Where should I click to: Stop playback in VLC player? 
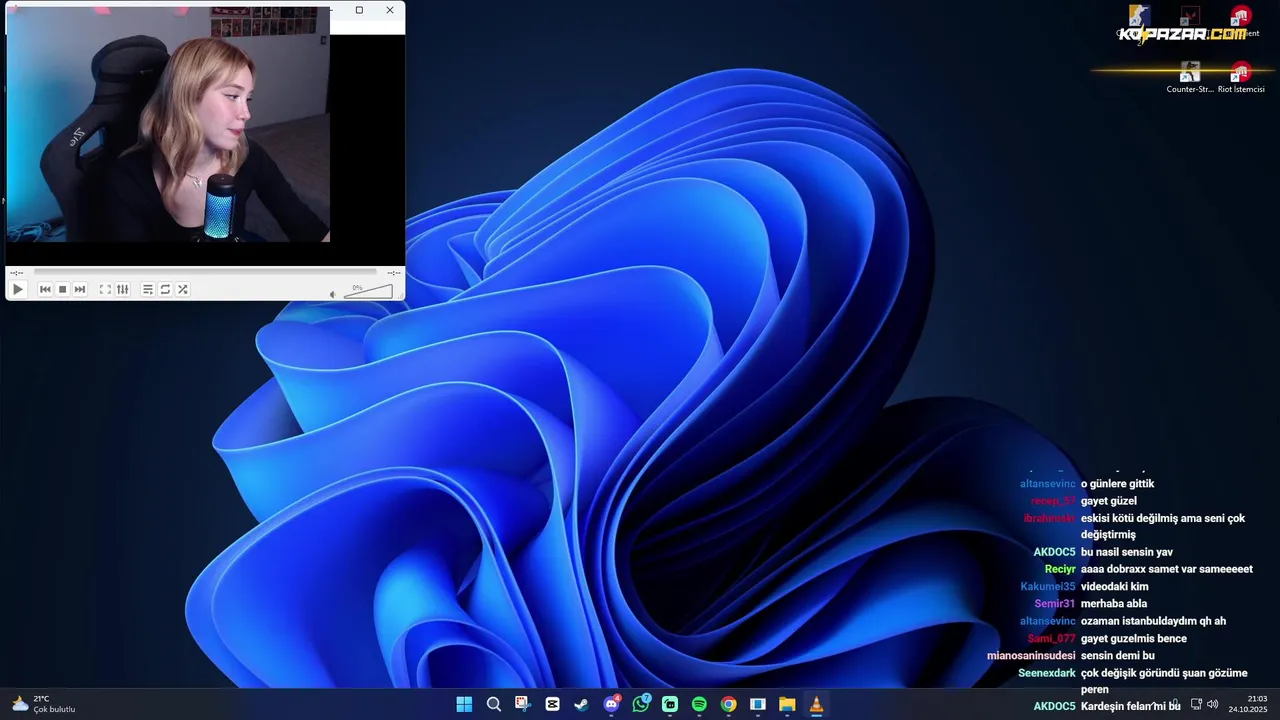point(62,289)
